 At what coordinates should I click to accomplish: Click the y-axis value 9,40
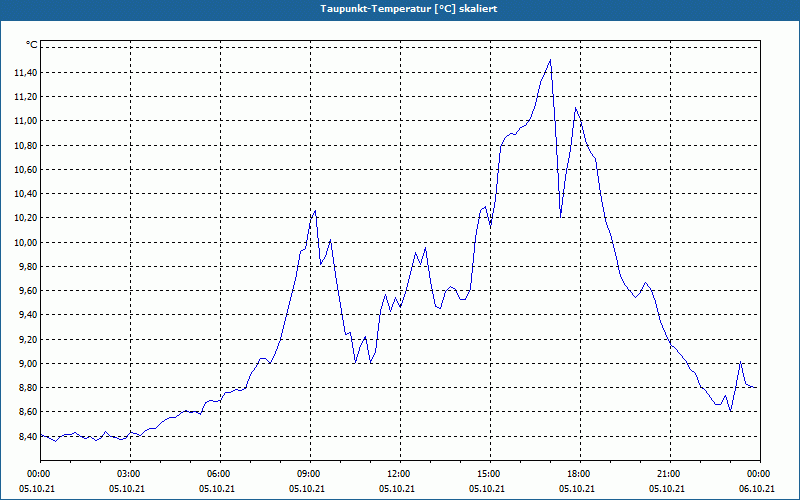(27, 315)
